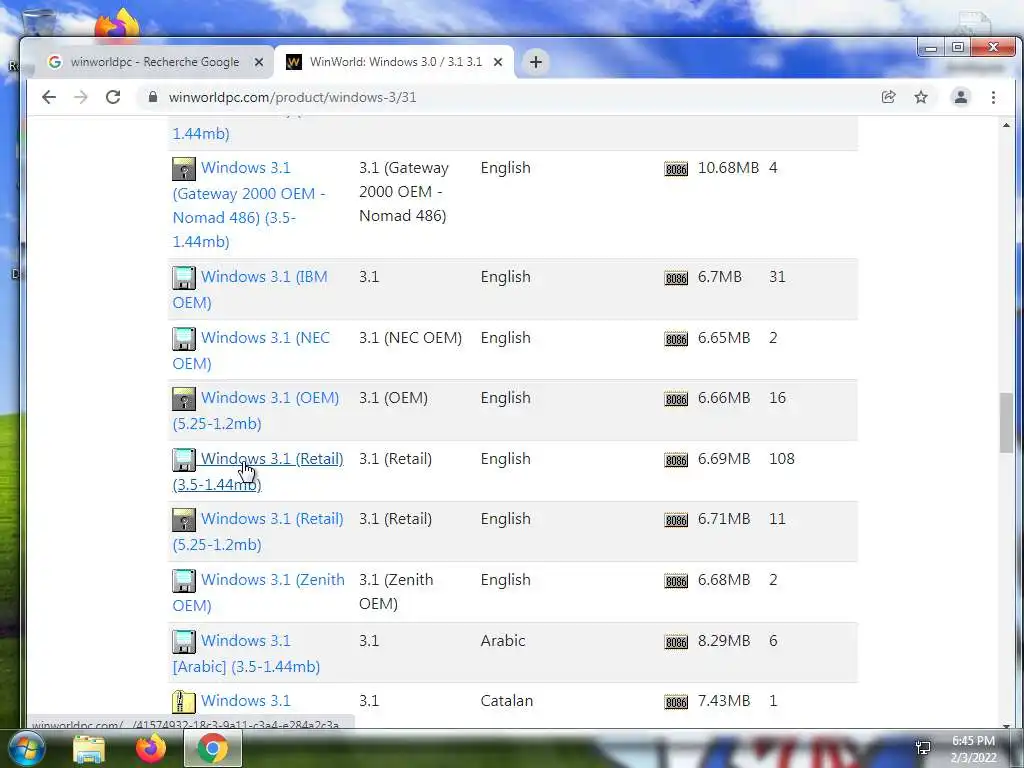Click zip archive icon of Catalan row
Screen dimensions: 1024x768
click(184, 702)
